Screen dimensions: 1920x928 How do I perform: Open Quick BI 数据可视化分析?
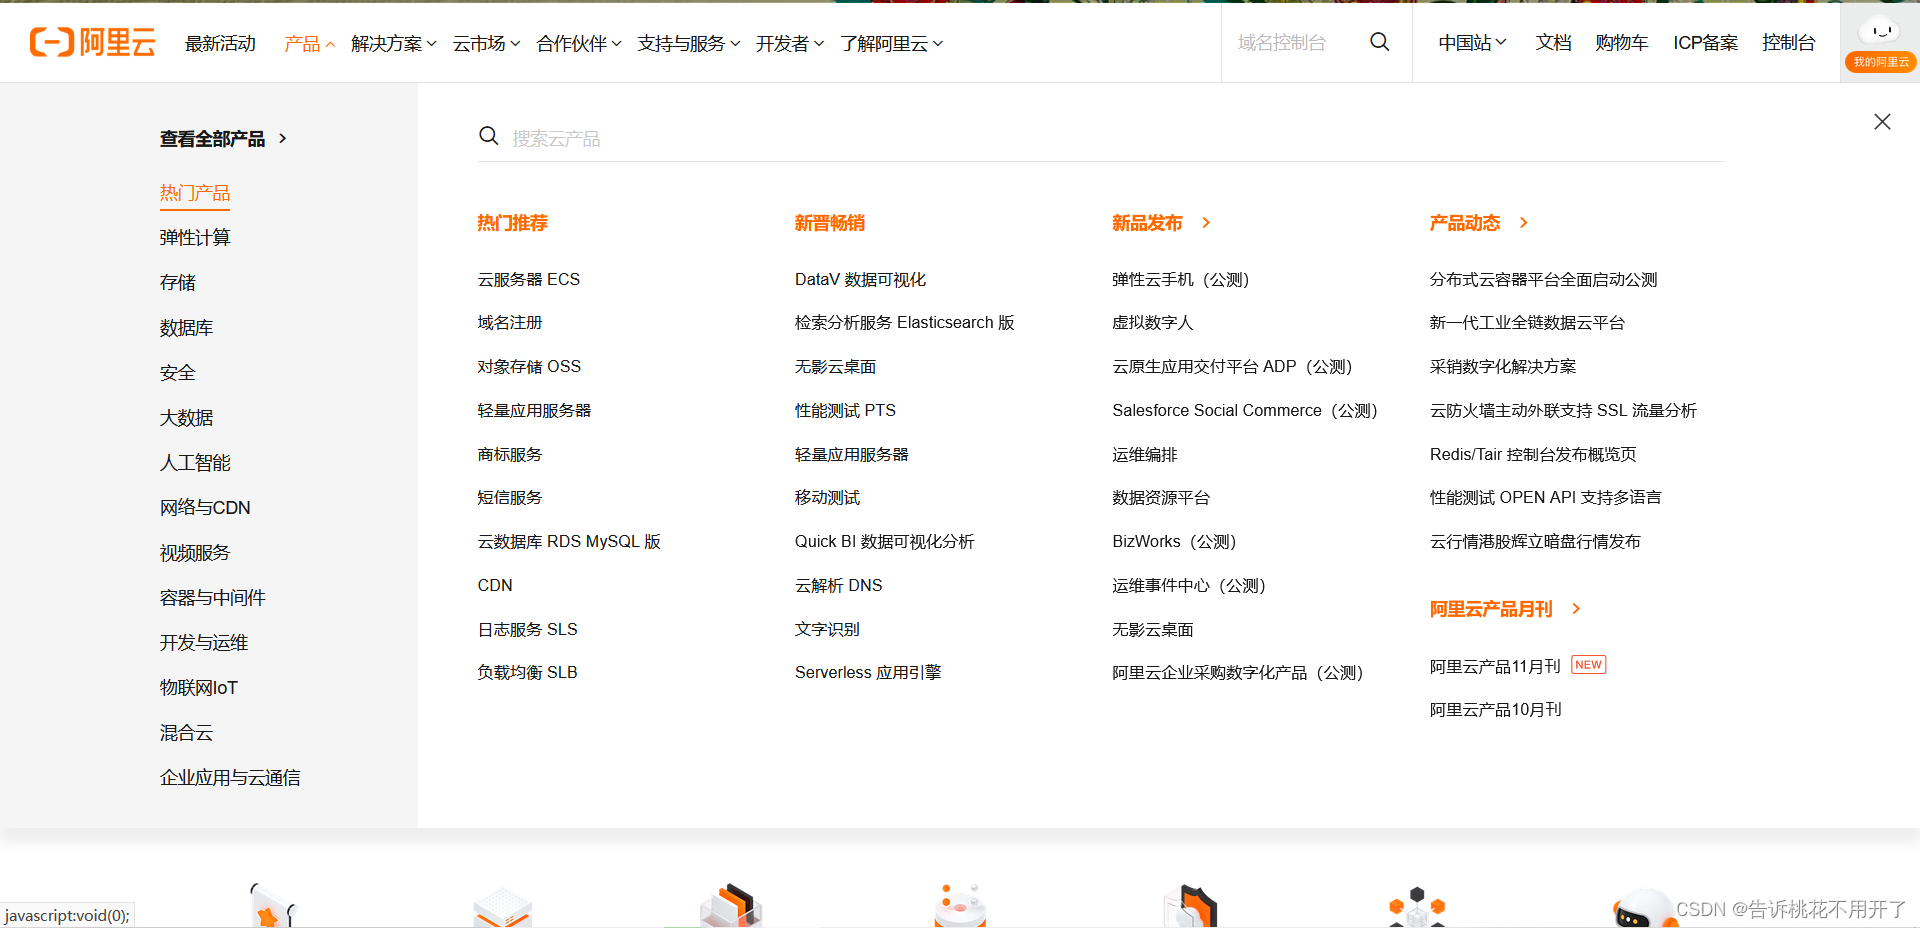[884, 542]
